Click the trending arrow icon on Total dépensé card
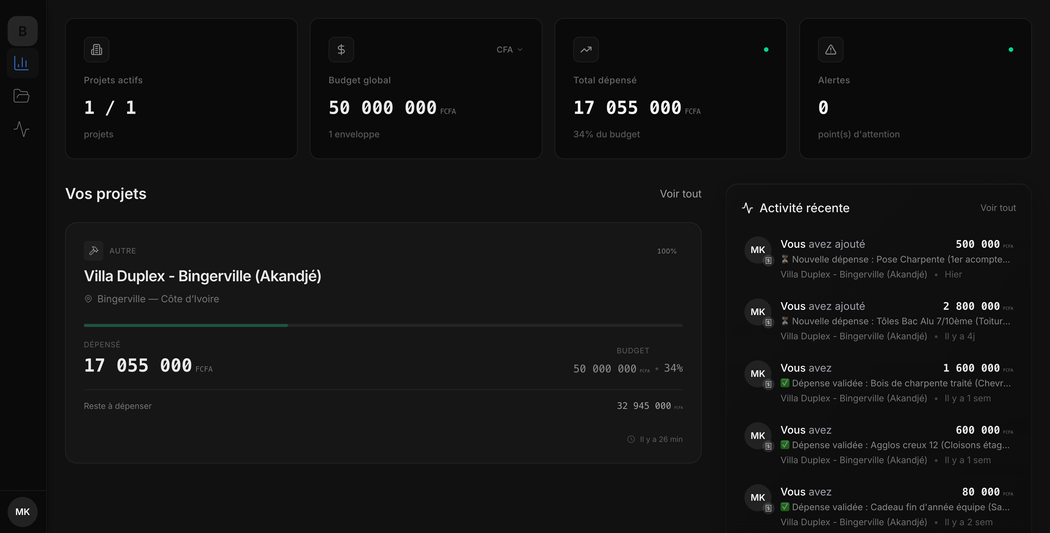The height and width of the screenshot is (533, 1050). point(586,50)
